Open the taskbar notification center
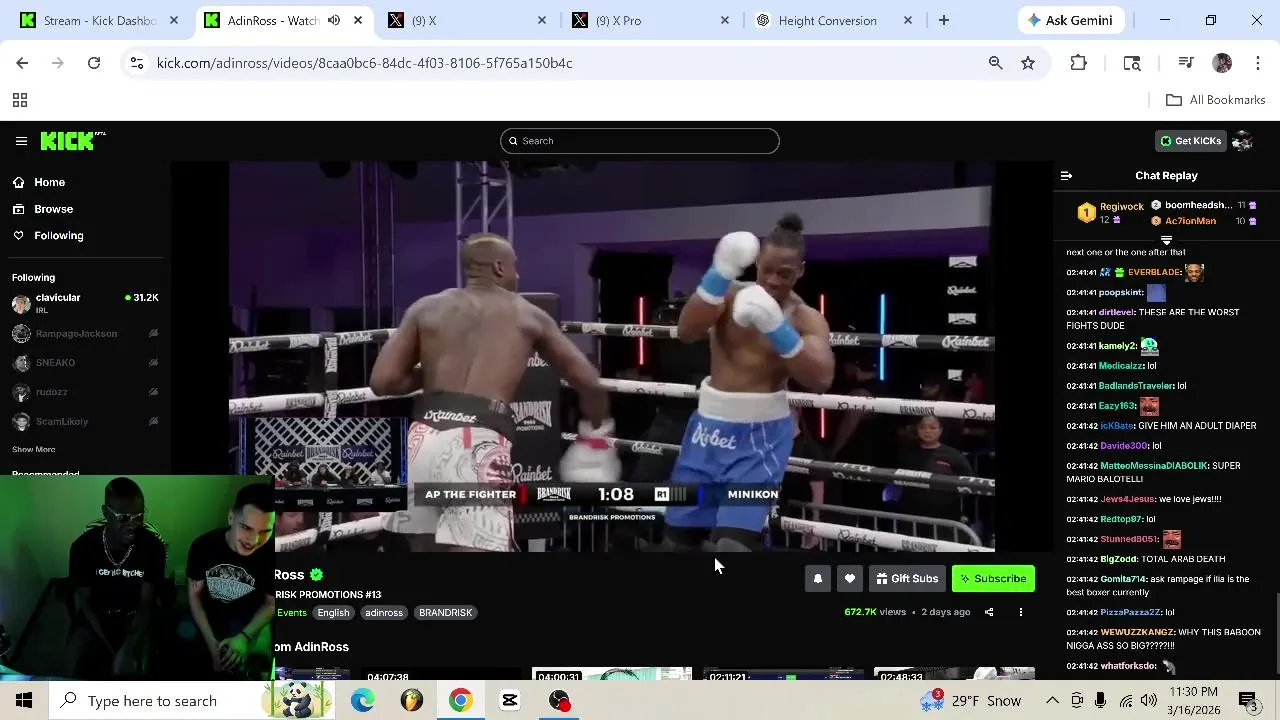This screenshot has height=720, width=1280. [1248, 700]
